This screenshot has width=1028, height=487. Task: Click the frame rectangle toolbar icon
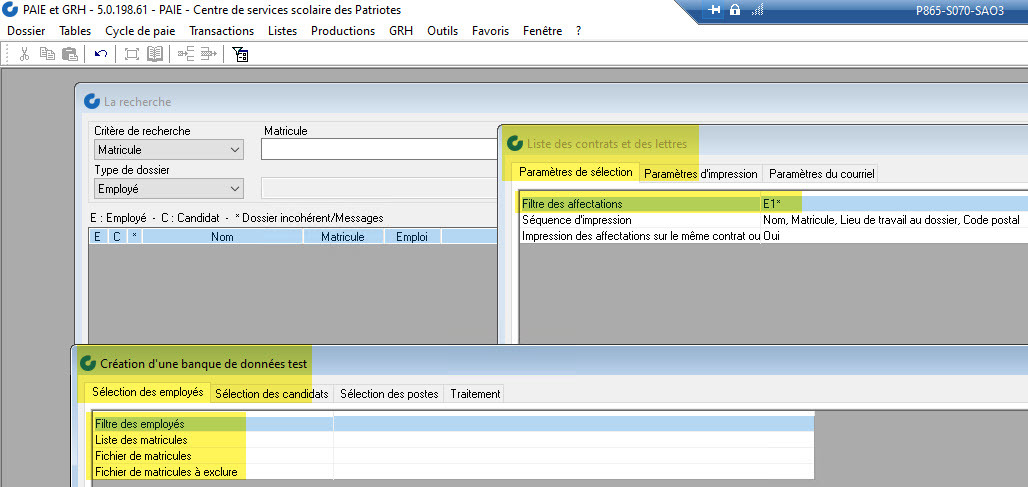coord(132,54)
